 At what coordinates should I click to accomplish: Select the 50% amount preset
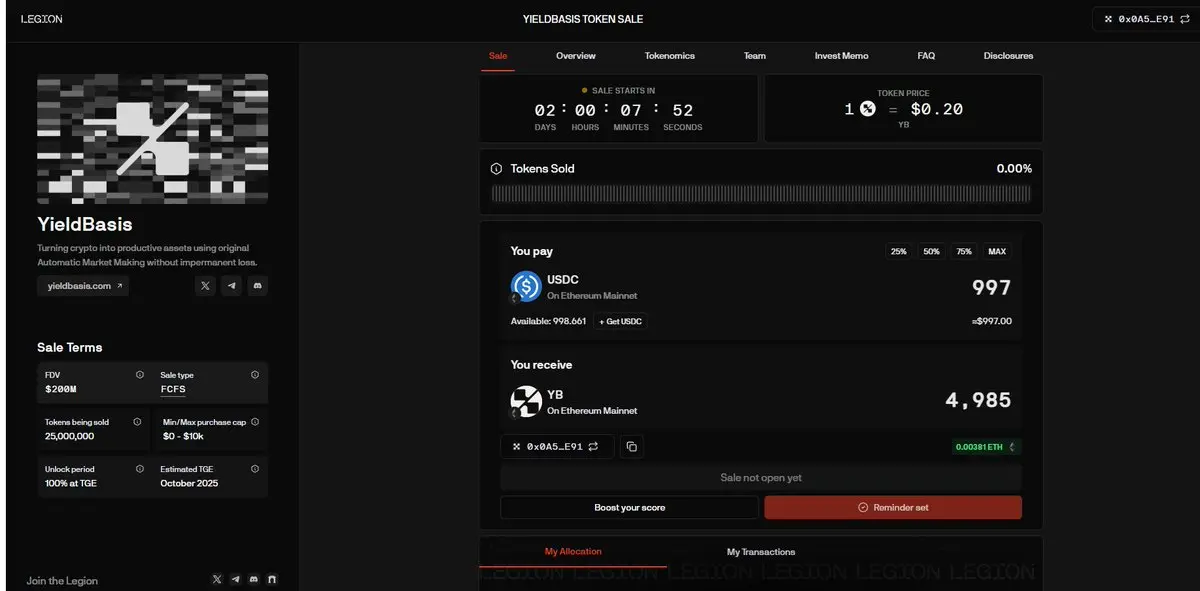[931, 252]
